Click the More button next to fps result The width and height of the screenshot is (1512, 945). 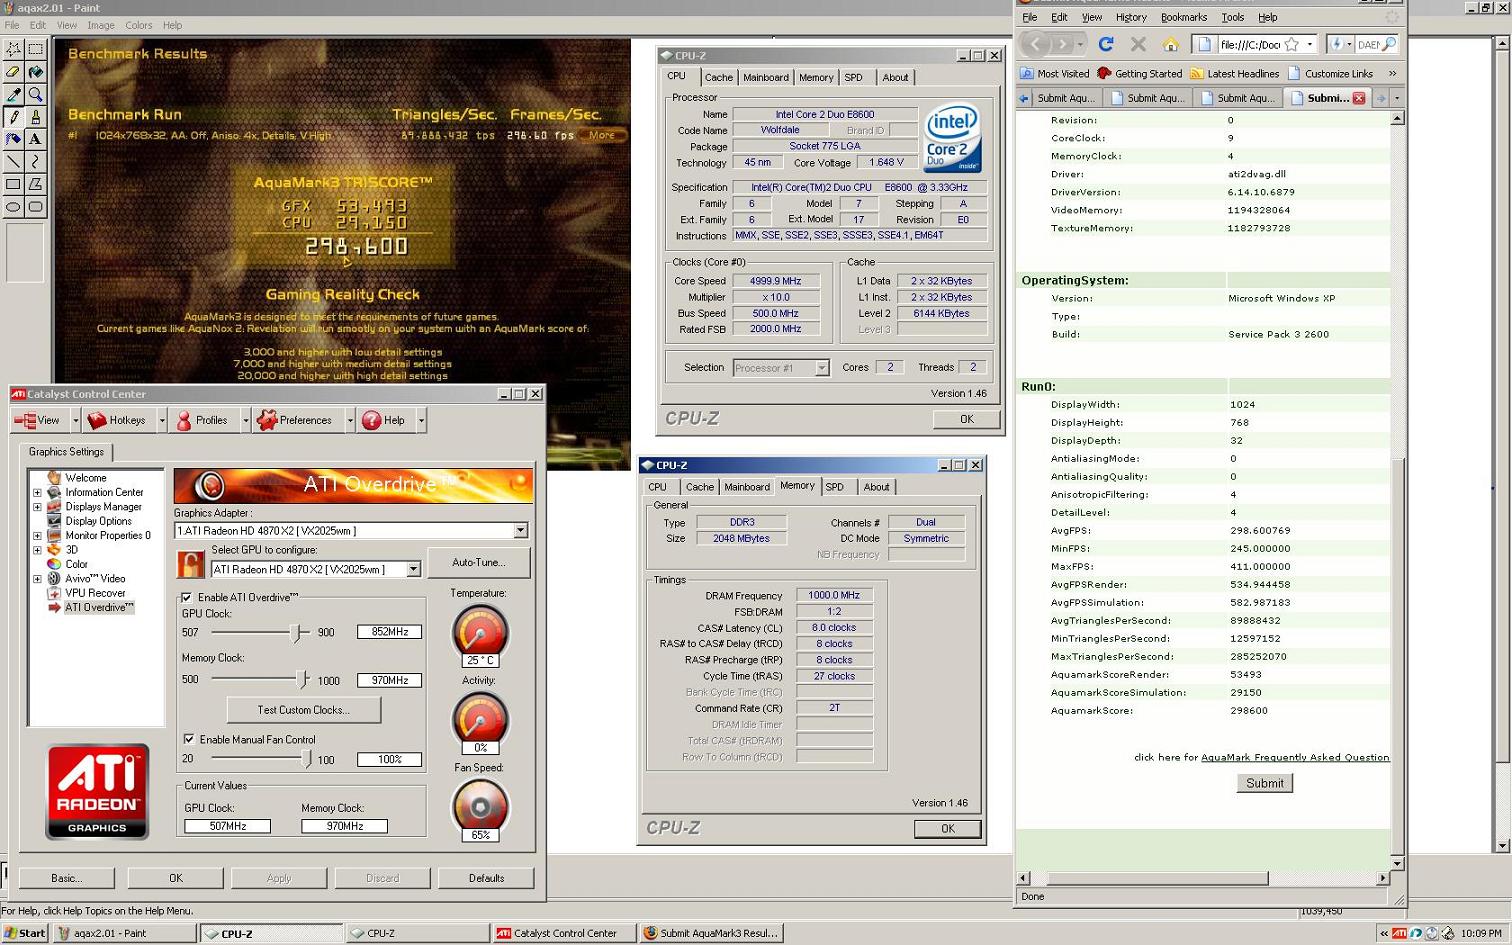pyautogui.click(x=603, y=135)
